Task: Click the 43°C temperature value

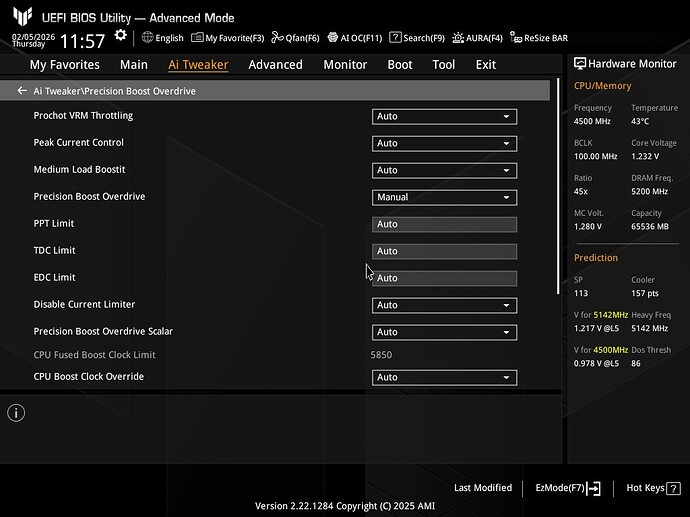Action: (640, 121)
